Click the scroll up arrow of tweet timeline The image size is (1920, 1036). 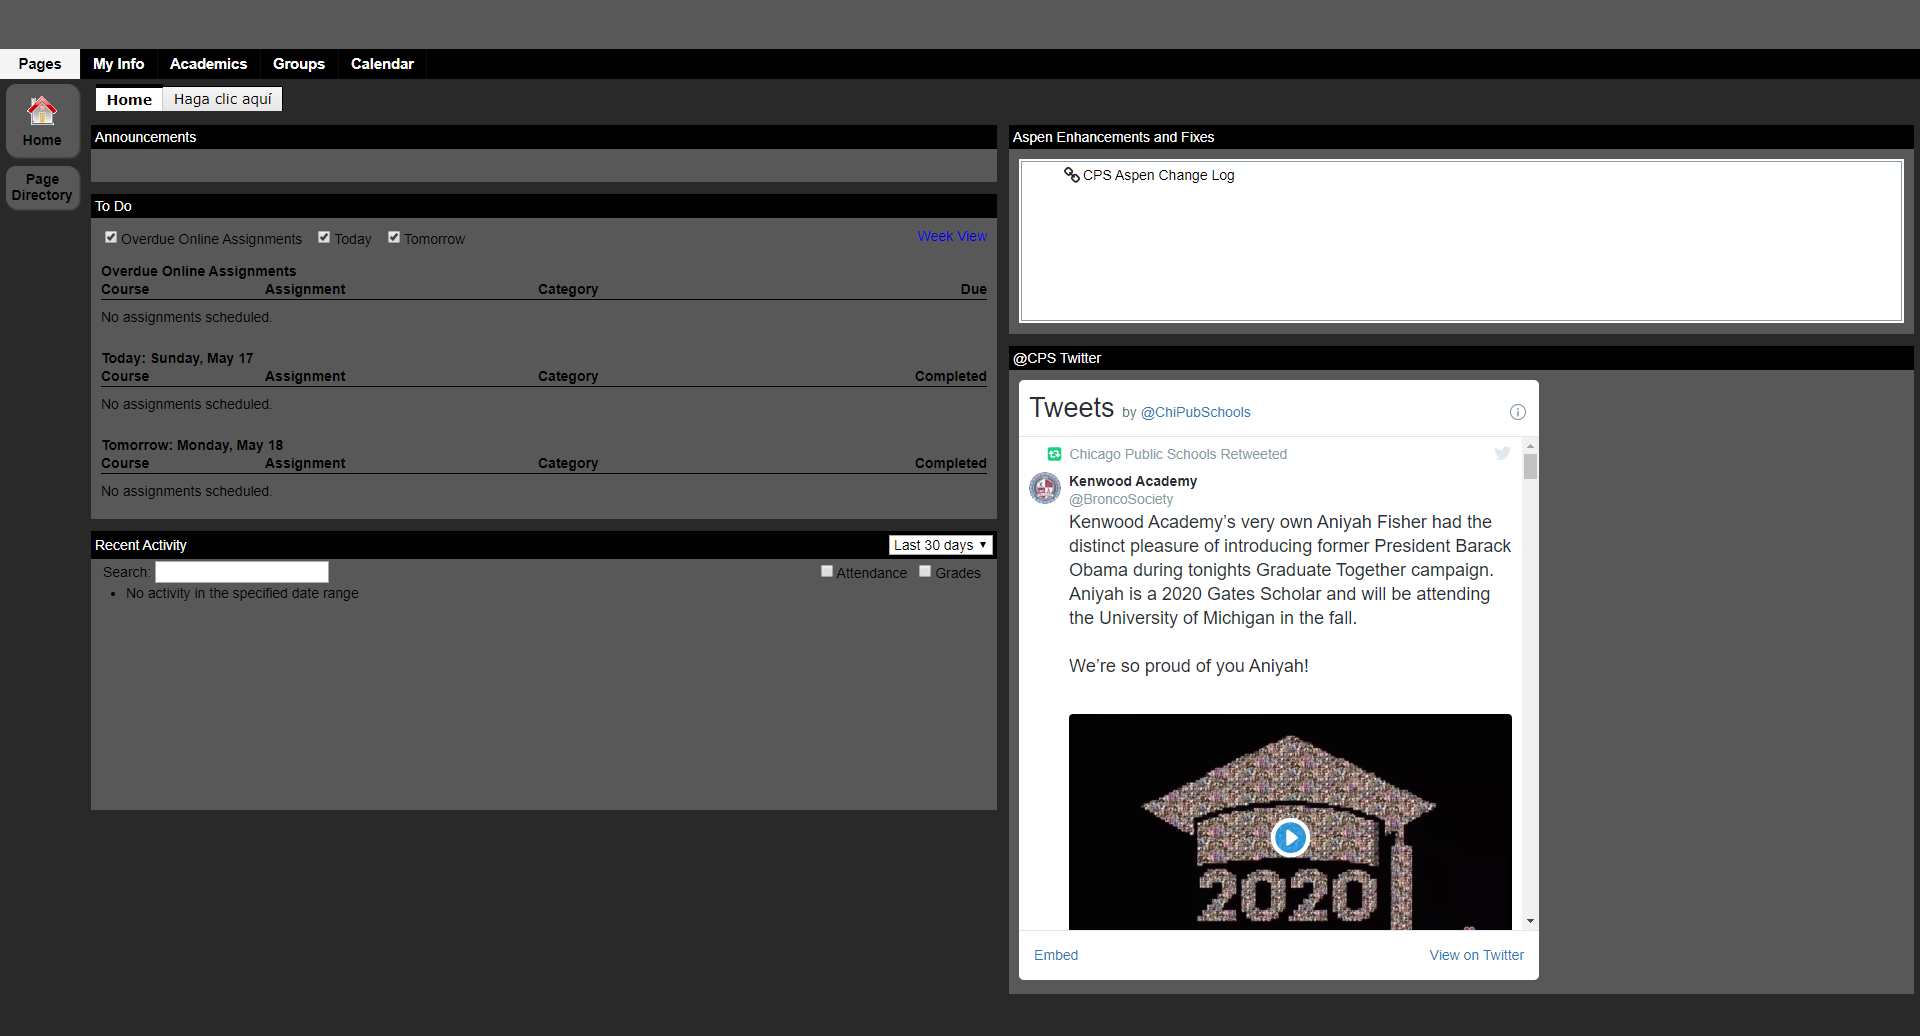pyautogui.click(x=1530, y=446)
